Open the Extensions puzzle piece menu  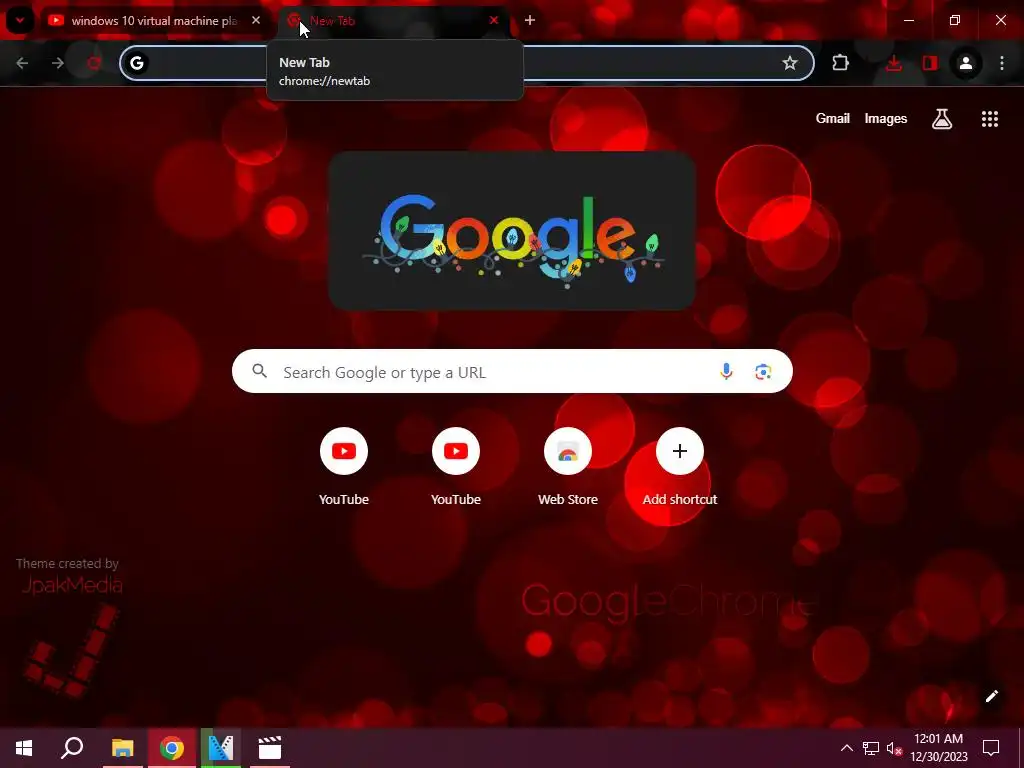[x=840, y=63]
